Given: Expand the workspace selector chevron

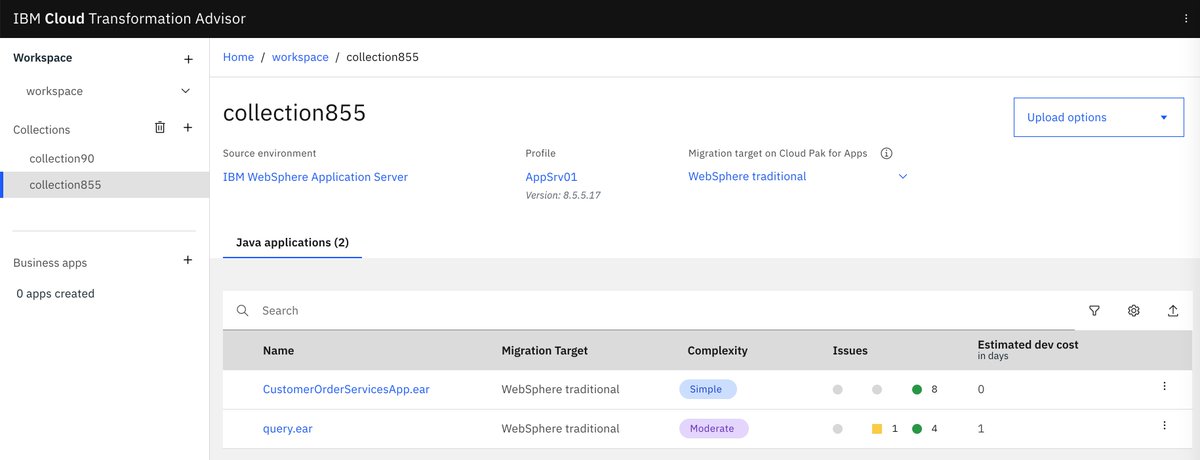Looking at the screenshot, I should click(185, 91).
